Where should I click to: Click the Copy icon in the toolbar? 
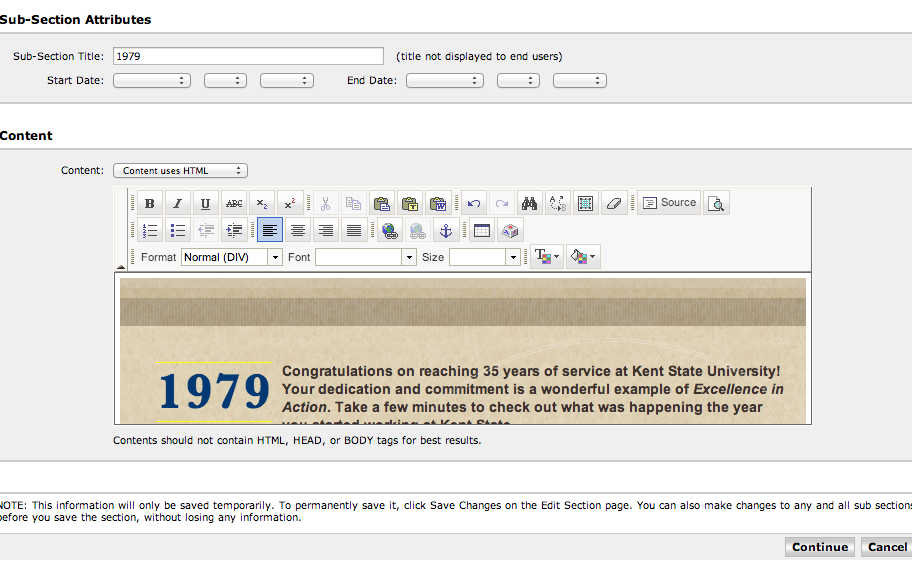(x=353, y=203)
